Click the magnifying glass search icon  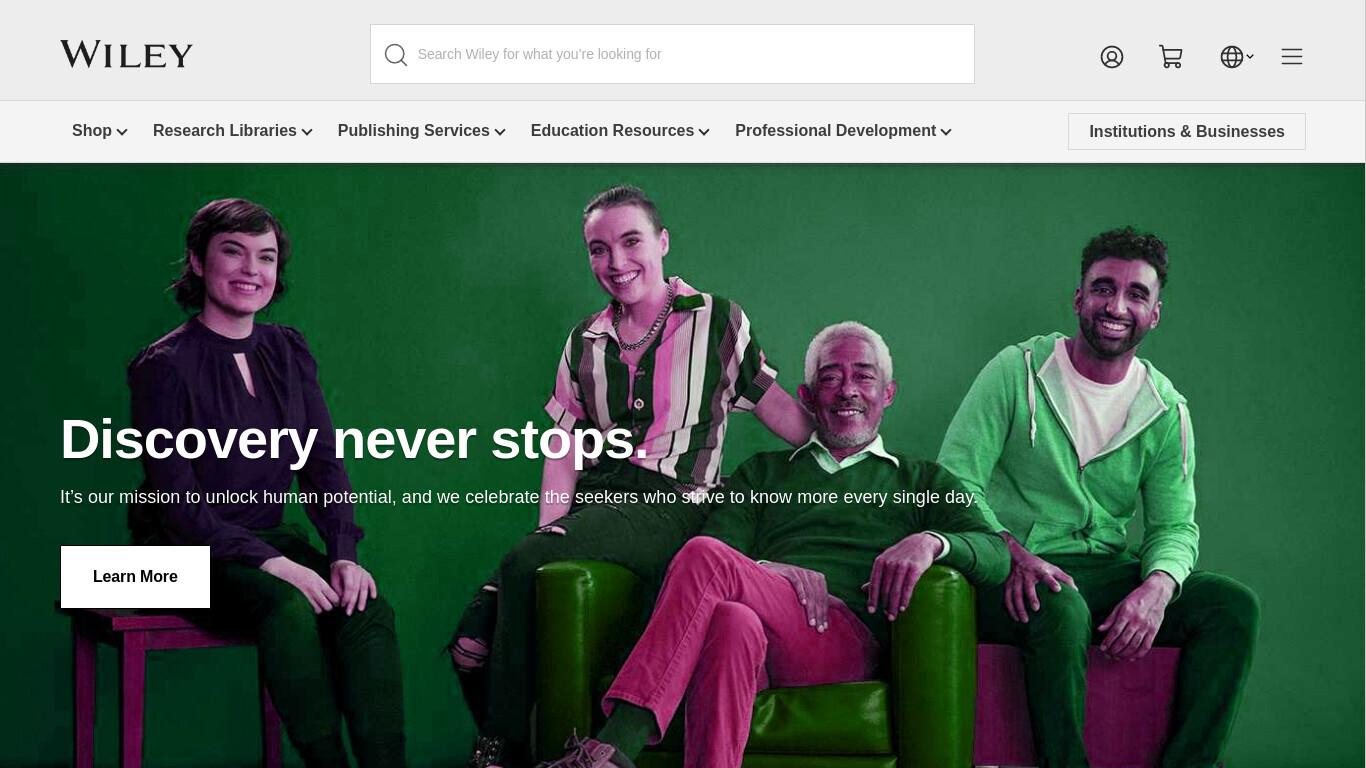click(x=396, y=55)
